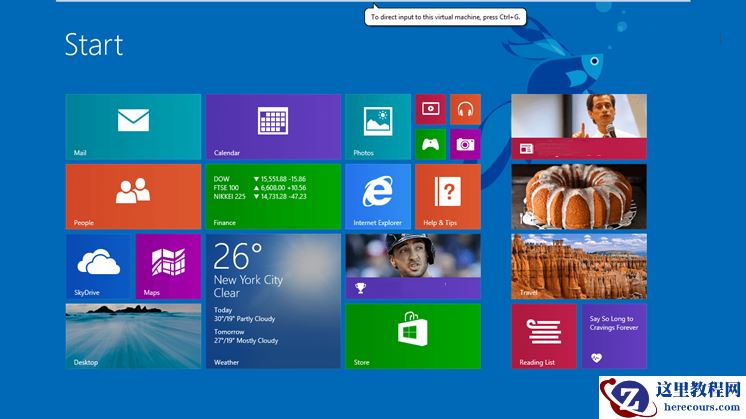Click the 'Tomorrow' forecast text
Image resolution: width=746 pixels, height=419 pixels.
[x=229, y=331]
